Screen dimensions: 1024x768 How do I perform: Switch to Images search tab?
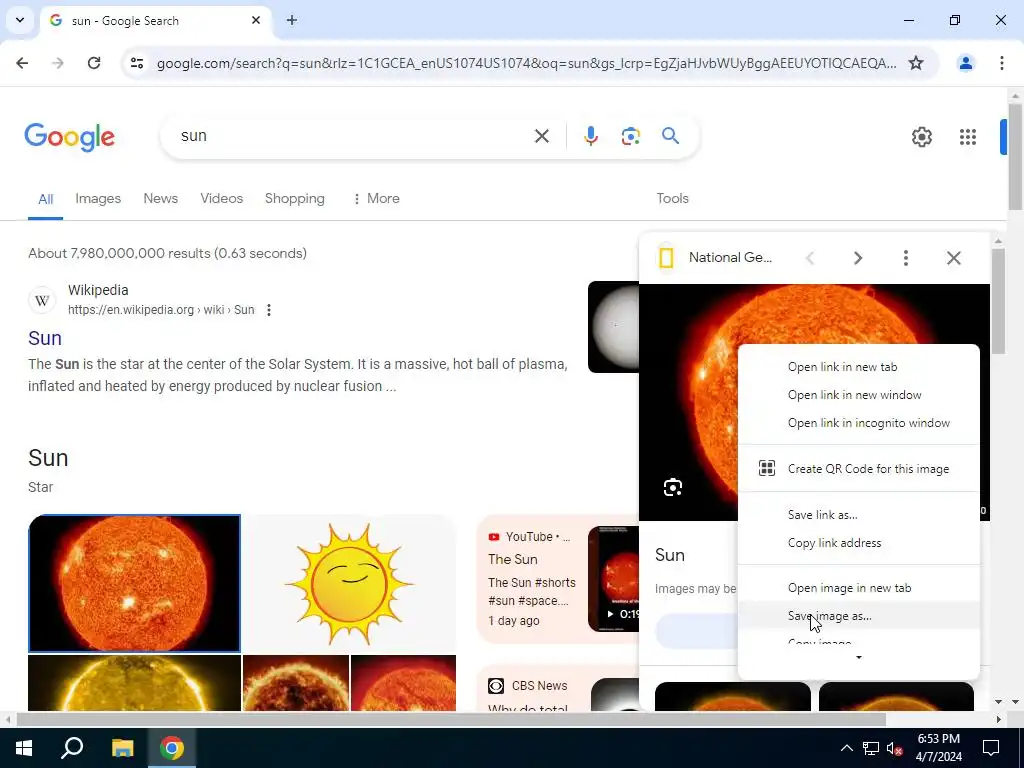tap(98, 199)
